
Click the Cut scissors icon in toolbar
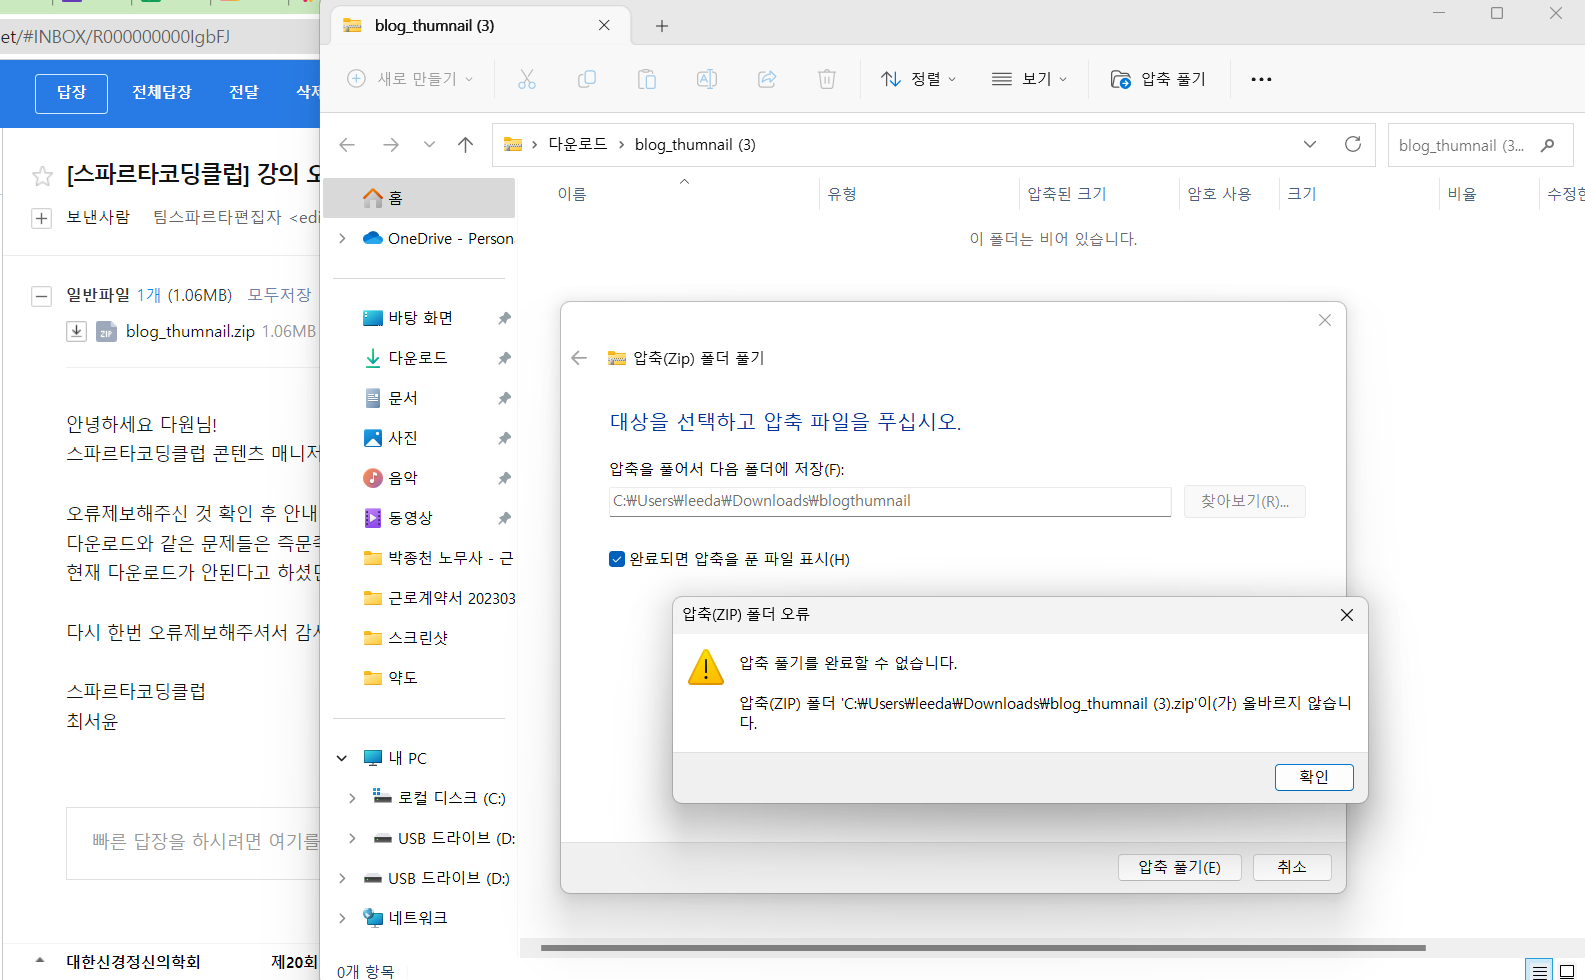point(527,79)
